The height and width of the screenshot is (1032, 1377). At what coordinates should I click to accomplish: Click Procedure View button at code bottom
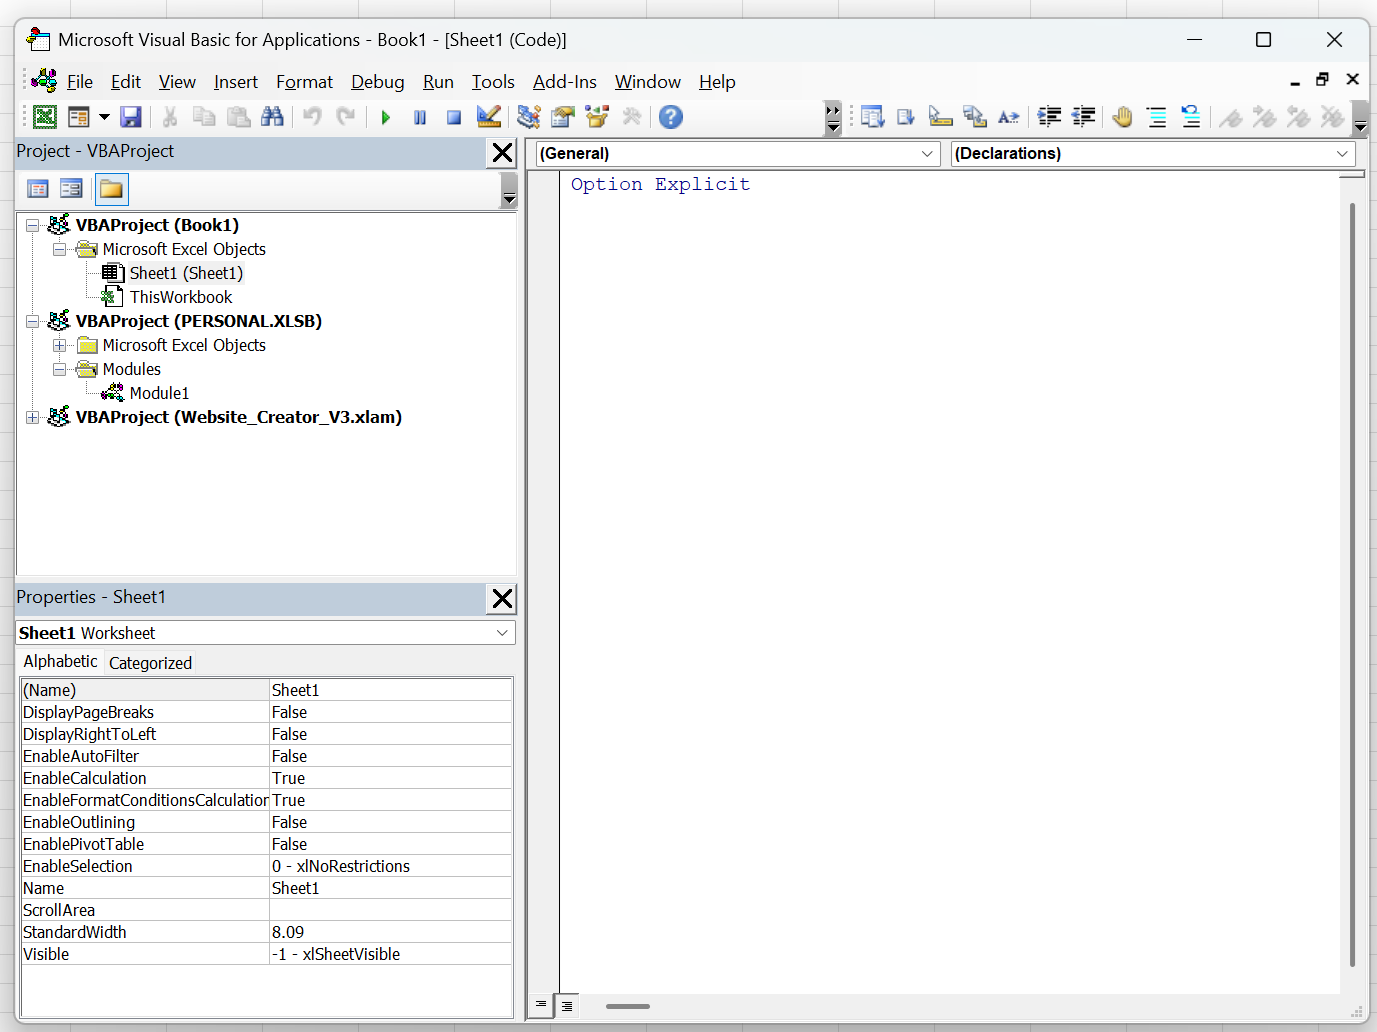click(x=541, y=1005)
